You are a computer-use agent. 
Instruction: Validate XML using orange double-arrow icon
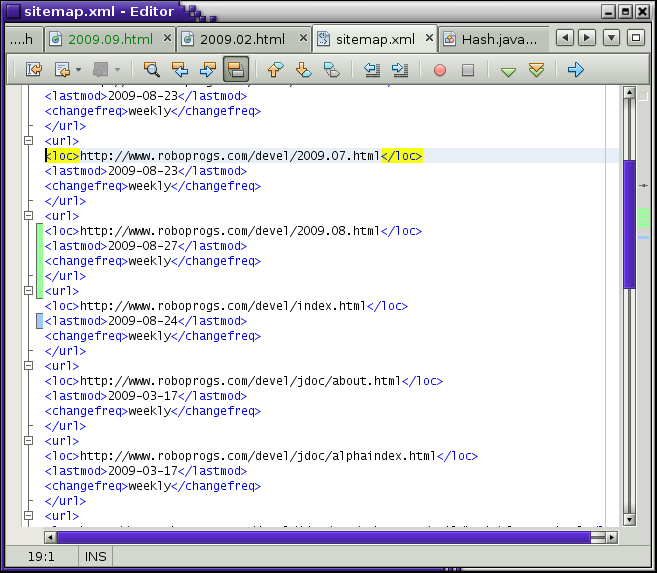pos(536,70)
